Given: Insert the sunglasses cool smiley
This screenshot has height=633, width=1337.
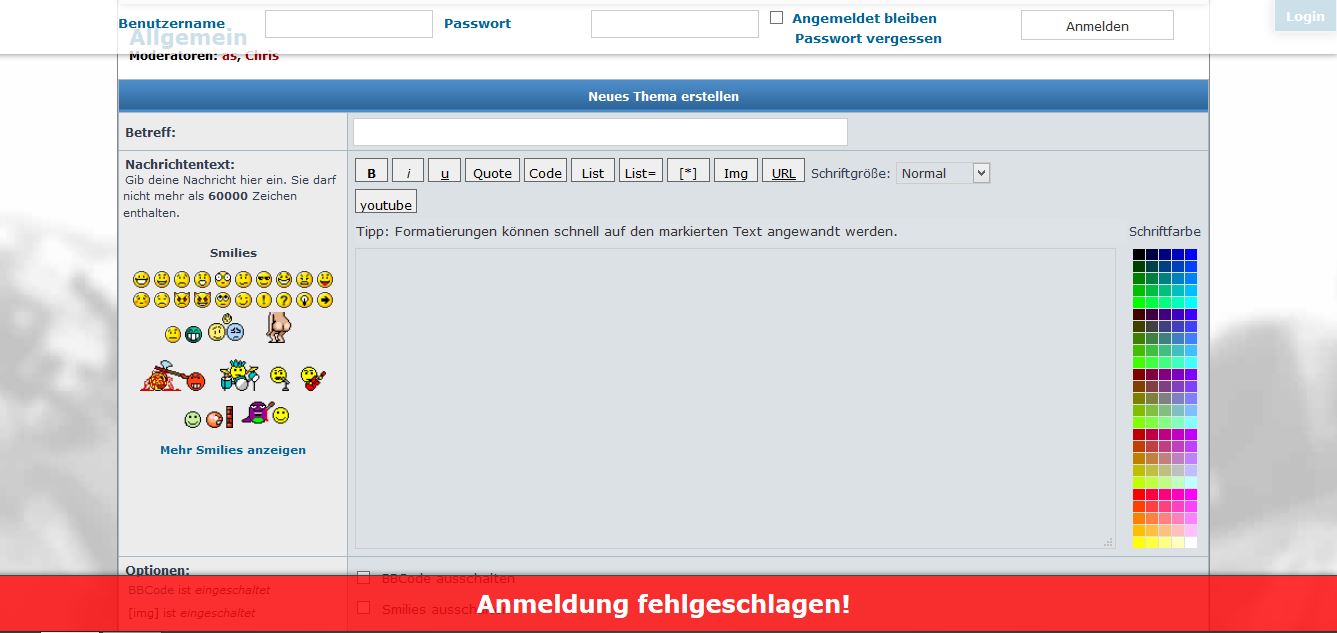Looking at the screenshot, I should (x=263, y=279).
